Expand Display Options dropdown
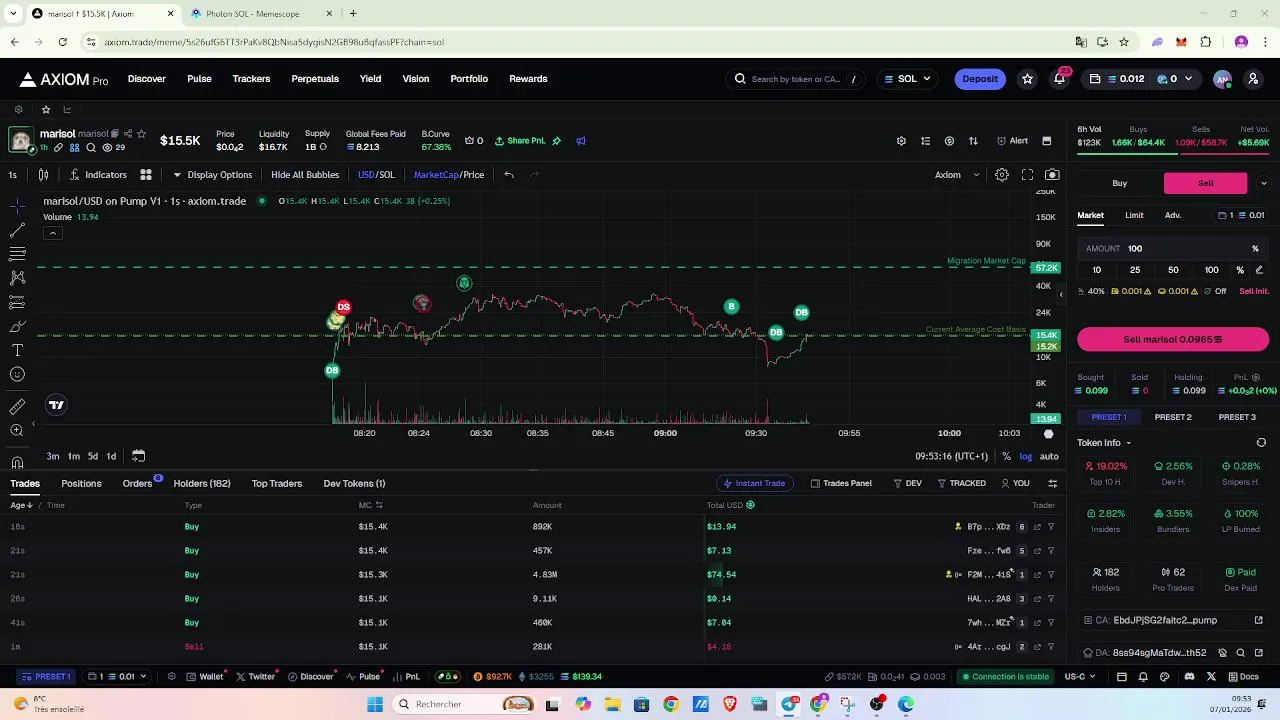The height and width of the screenshot is (720, 1280). [x=212, y=175]
